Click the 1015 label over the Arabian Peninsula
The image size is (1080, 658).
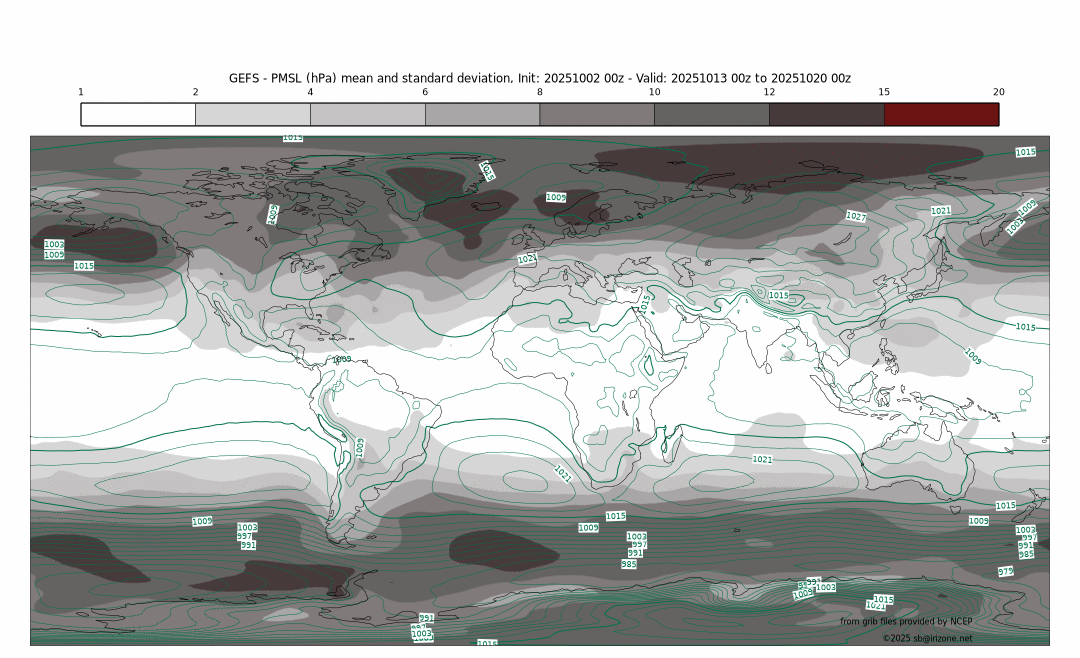[646, 300]
